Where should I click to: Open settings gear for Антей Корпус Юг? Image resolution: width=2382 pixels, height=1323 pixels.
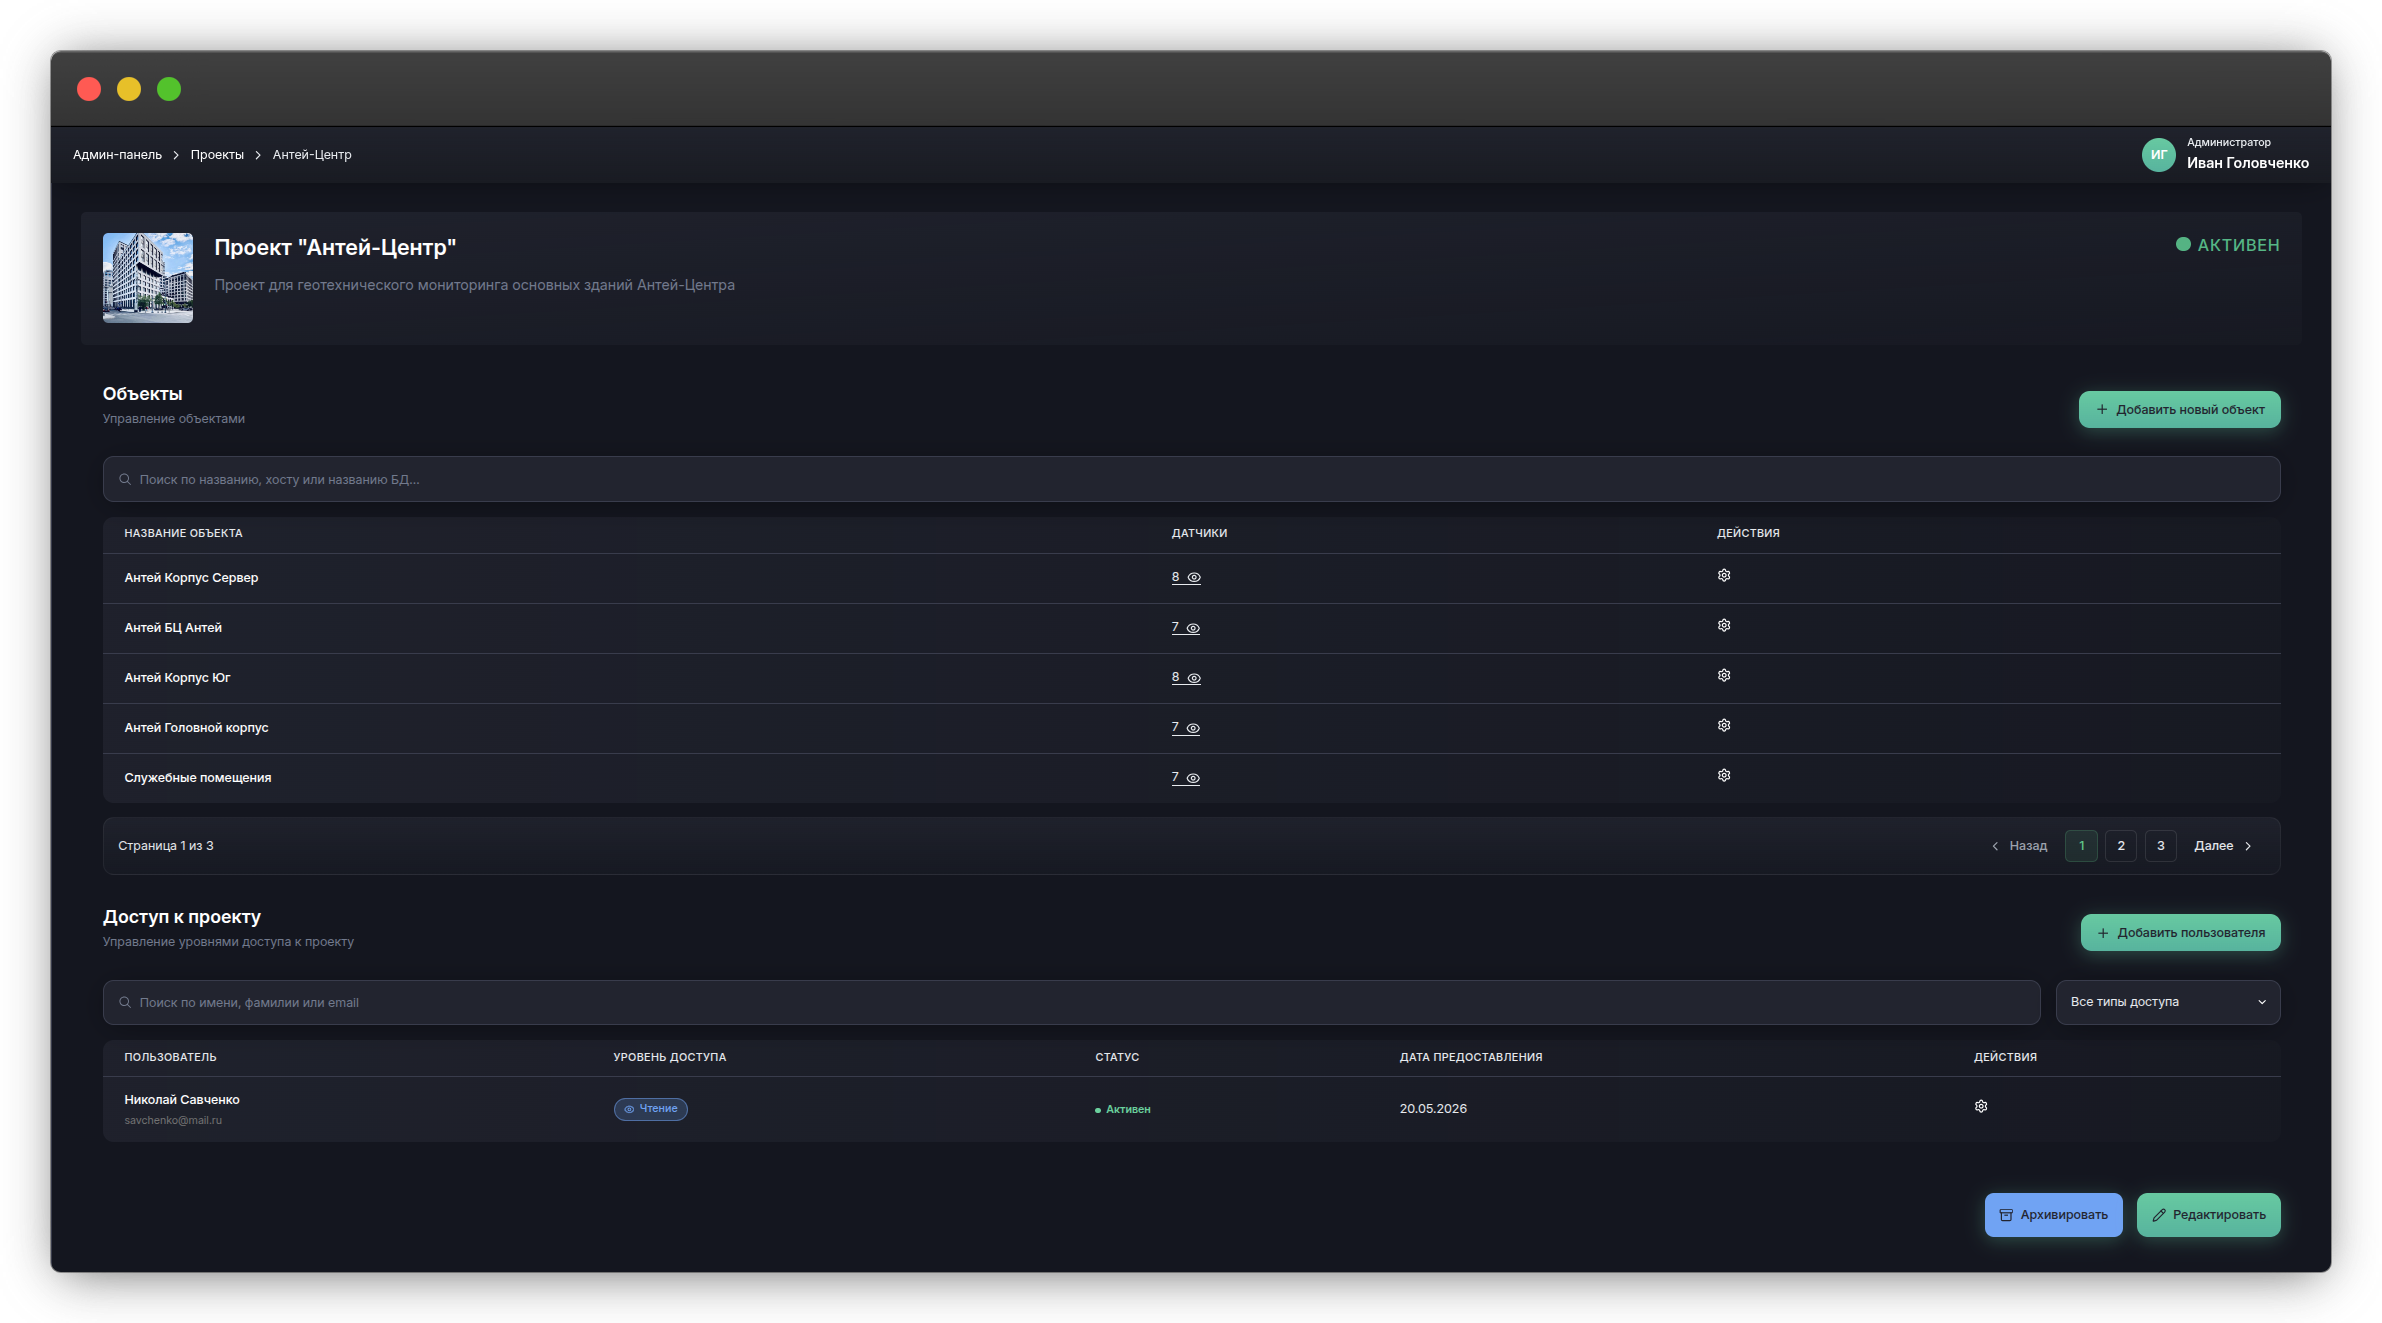pos(1724,676)
